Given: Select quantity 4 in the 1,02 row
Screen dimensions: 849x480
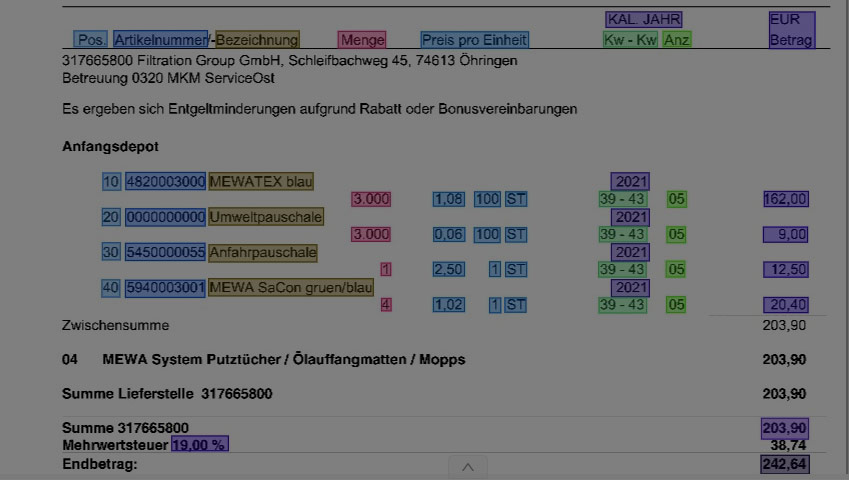Looking at the screenshot, I should click(386, 305).
